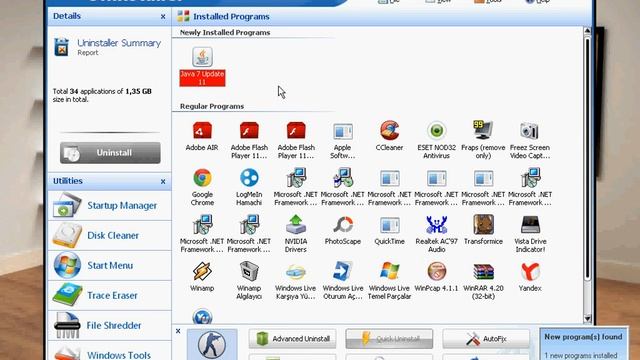Select the LogMeIn Hamachi icon
This screenshot has width=640, height=360.
(249, 187)
